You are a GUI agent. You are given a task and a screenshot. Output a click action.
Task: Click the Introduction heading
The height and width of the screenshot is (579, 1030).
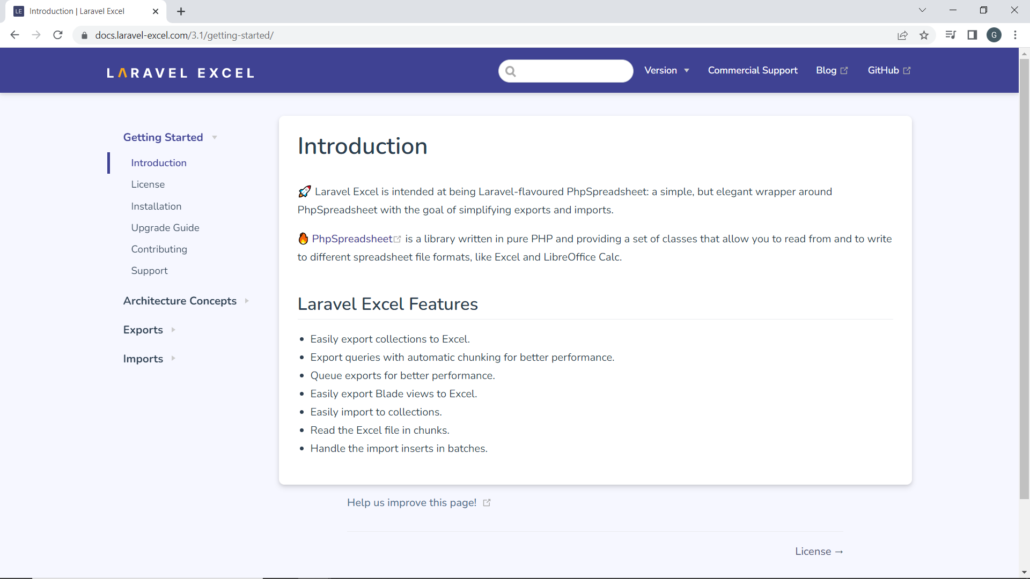(362, 147)
